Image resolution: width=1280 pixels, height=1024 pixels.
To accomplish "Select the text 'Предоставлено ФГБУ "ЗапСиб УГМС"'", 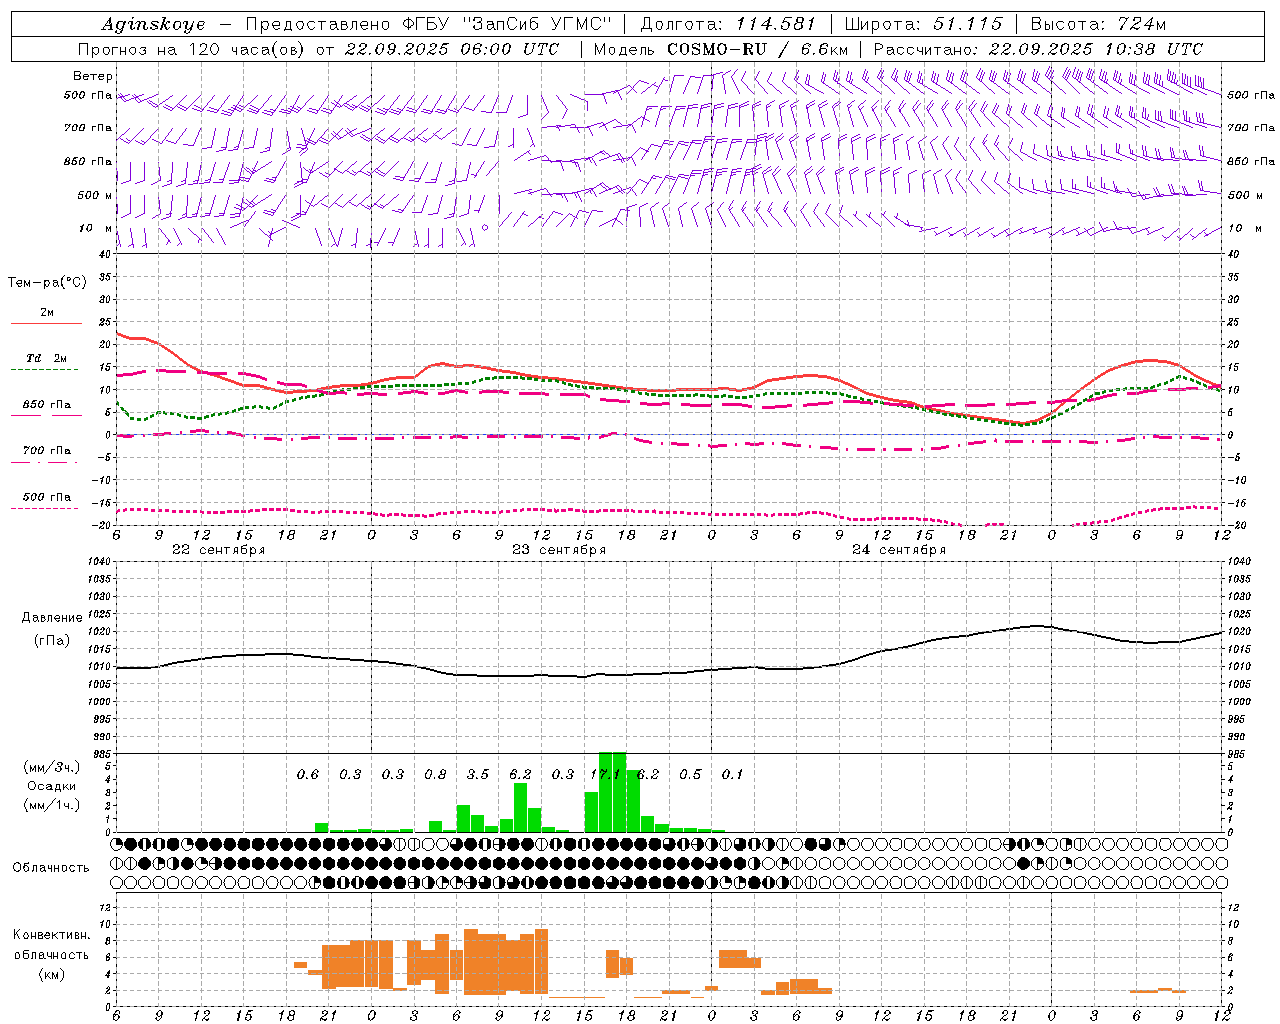I will coord(430,24).
